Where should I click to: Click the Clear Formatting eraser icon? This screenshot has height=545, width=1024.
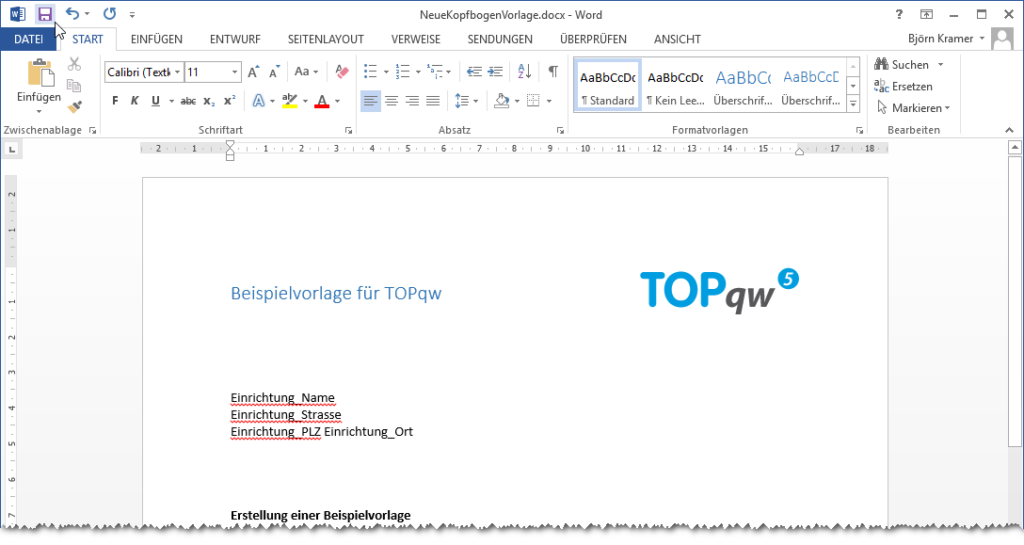point(342,72)
